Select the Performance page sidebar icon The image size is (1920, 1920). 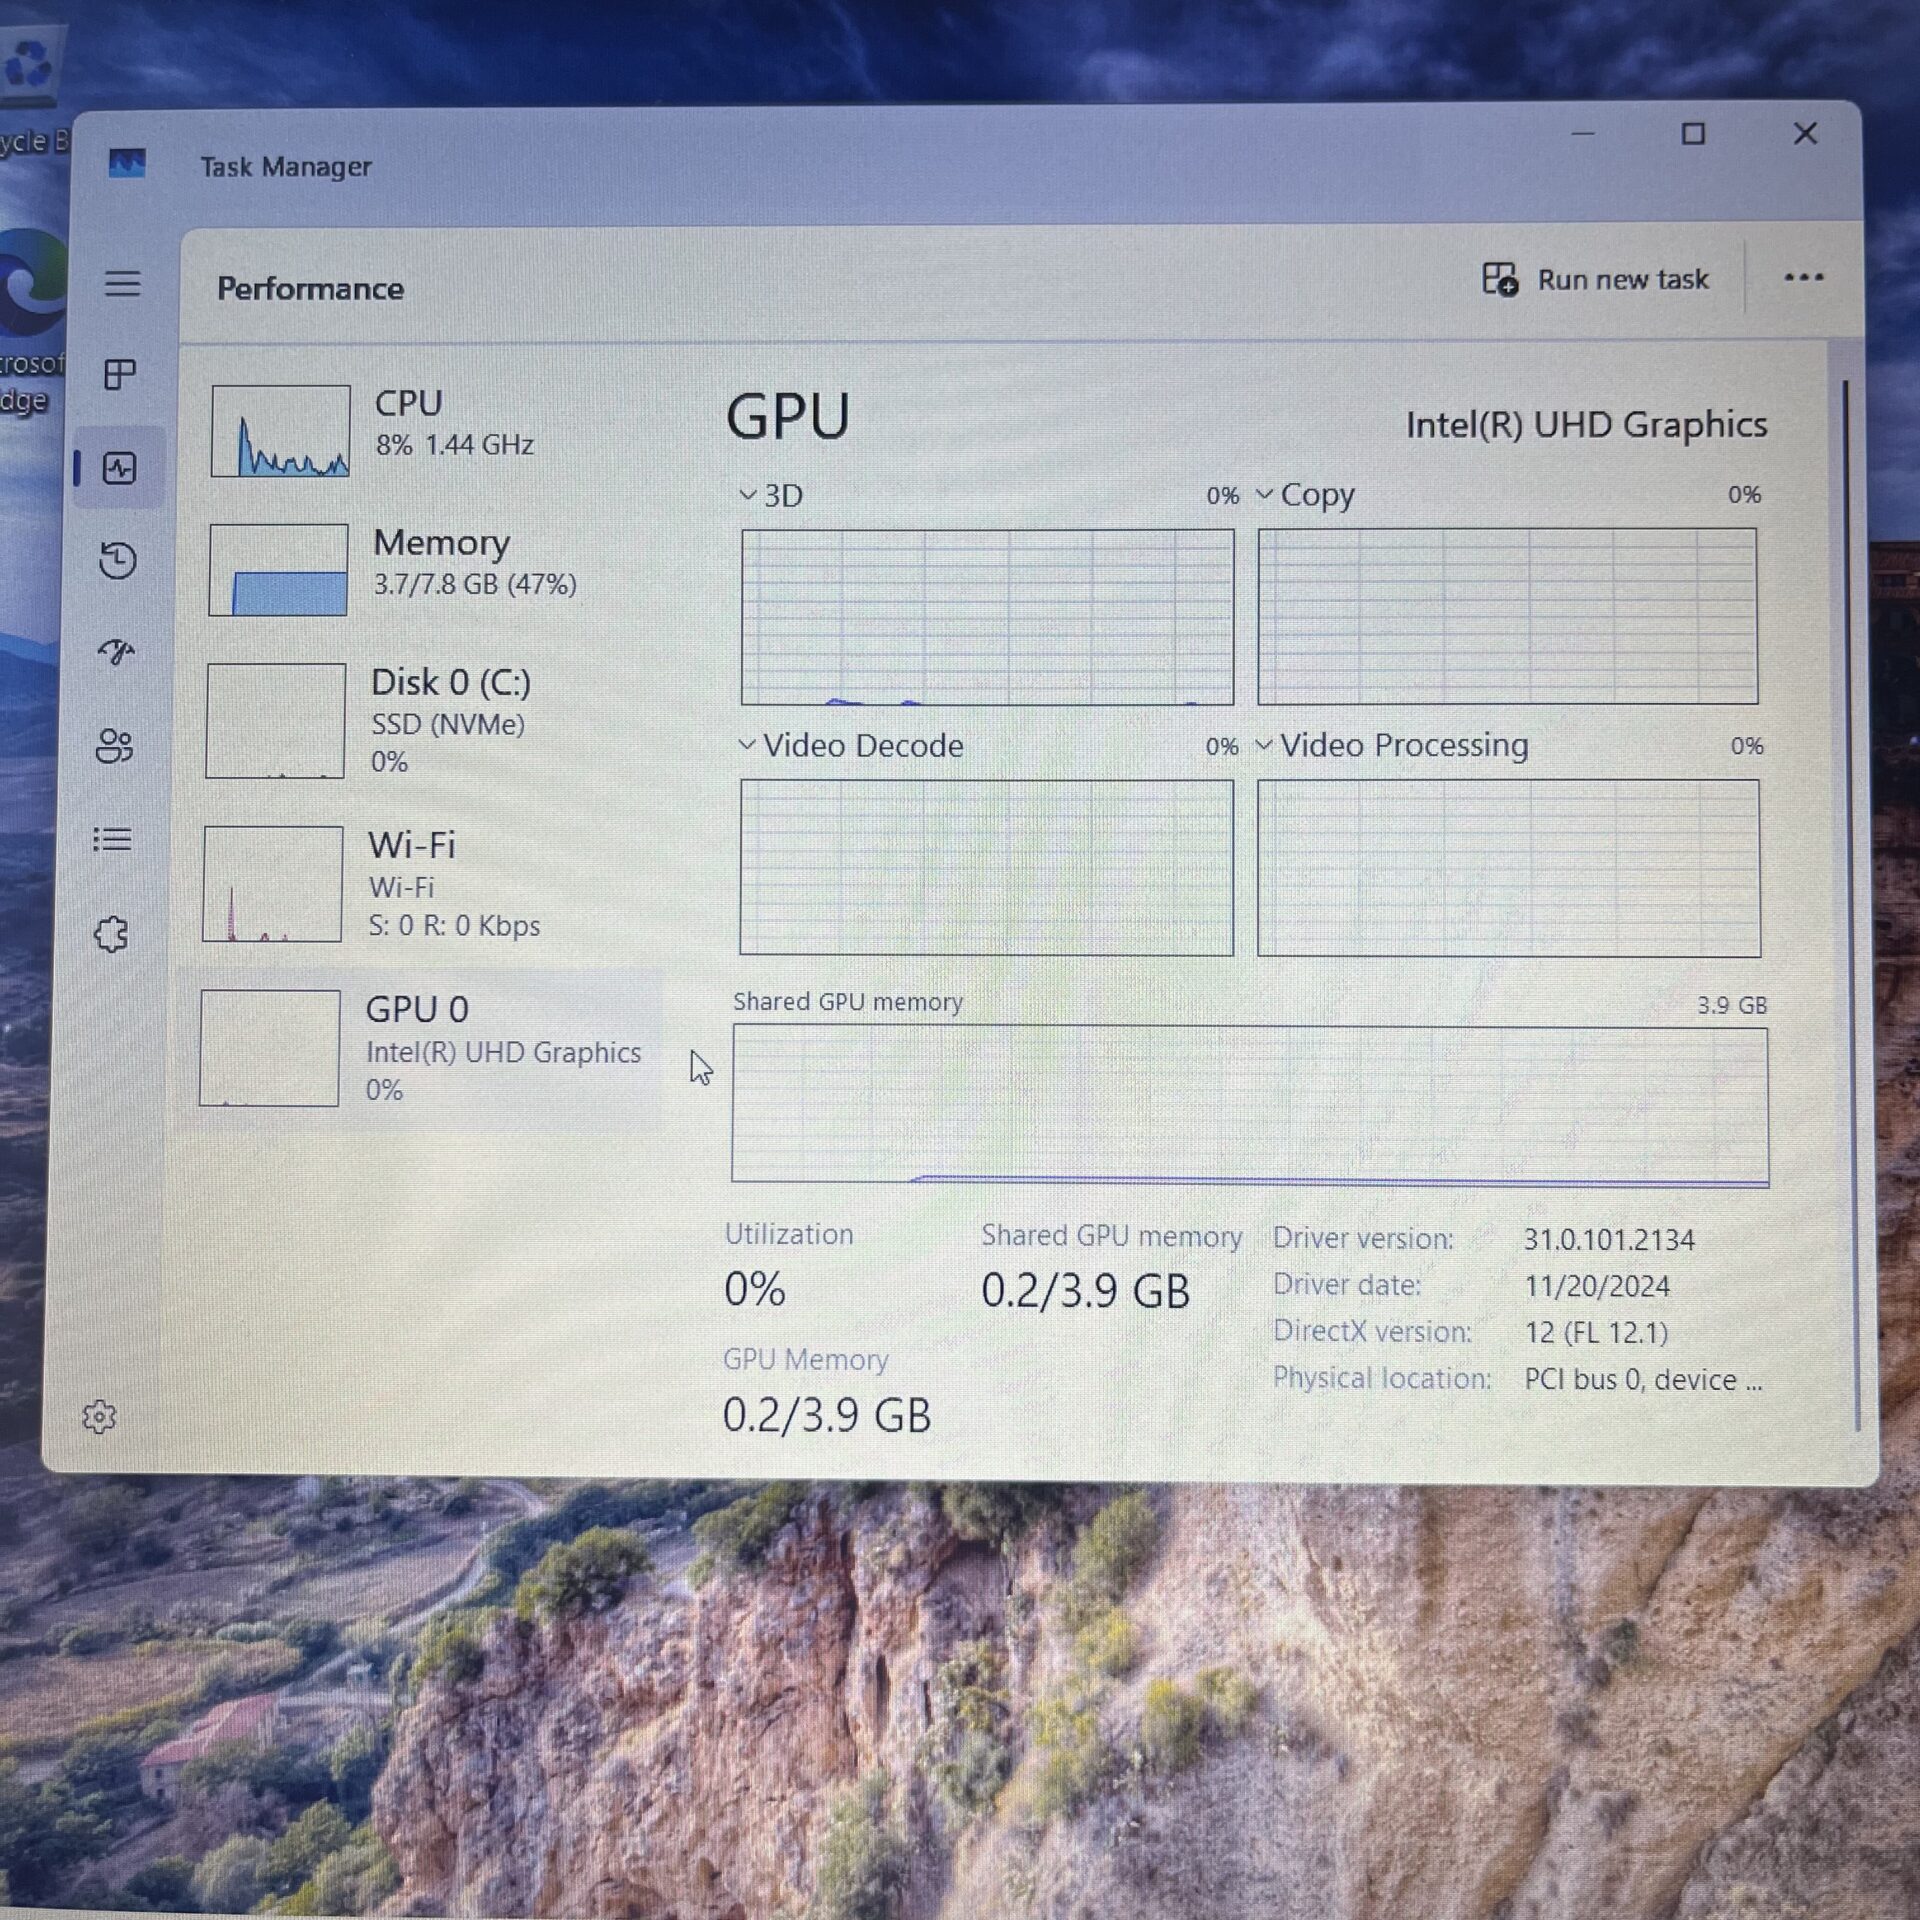point(120,468)
